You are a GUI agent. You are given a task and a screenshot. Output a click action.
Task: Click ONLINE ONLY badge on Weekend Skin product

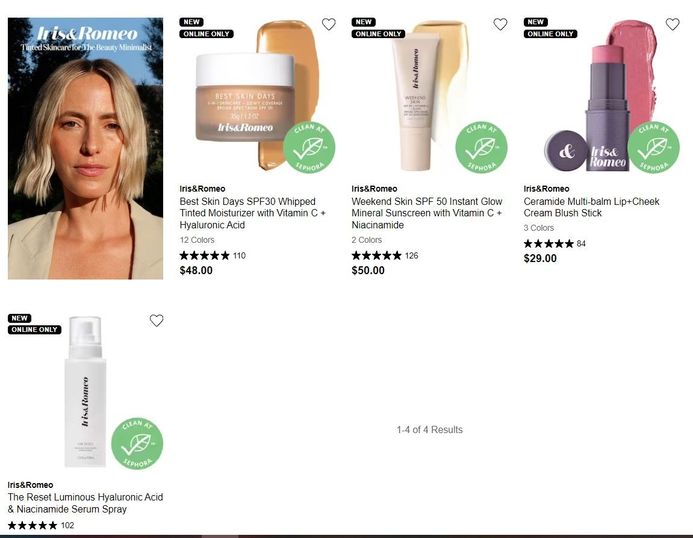pyautogui.click(x=378, y=34)
